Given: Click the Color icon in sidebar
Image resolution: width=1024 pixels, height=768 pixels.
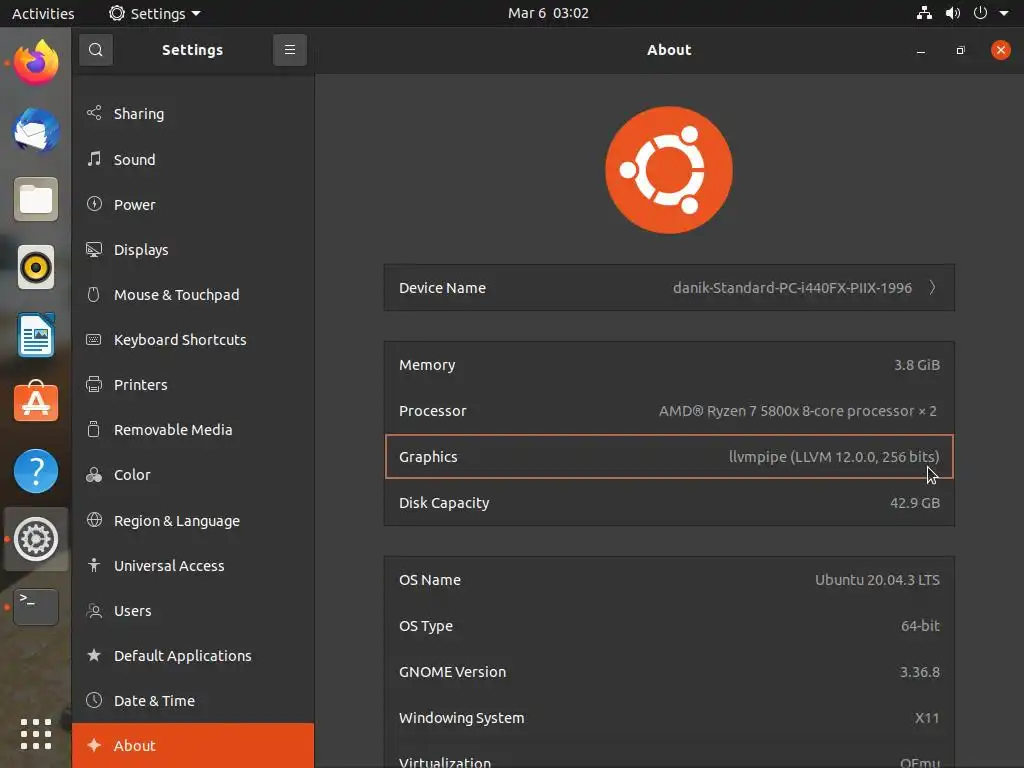Looking at the screenshot, I should [x=94, y=475].
